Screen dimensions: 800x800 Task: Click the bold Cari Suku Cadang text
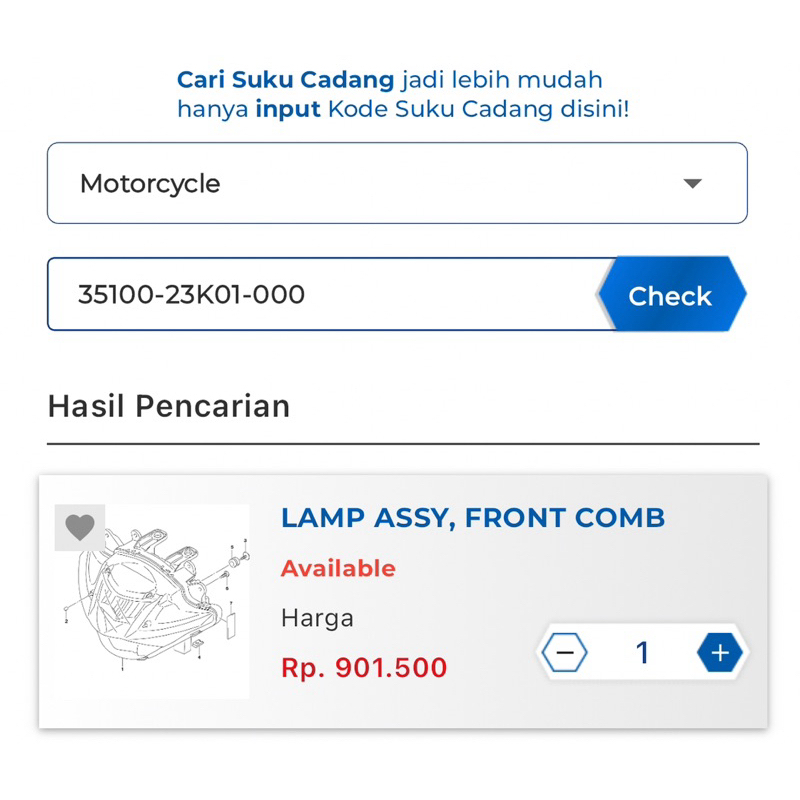pos(286,80)
